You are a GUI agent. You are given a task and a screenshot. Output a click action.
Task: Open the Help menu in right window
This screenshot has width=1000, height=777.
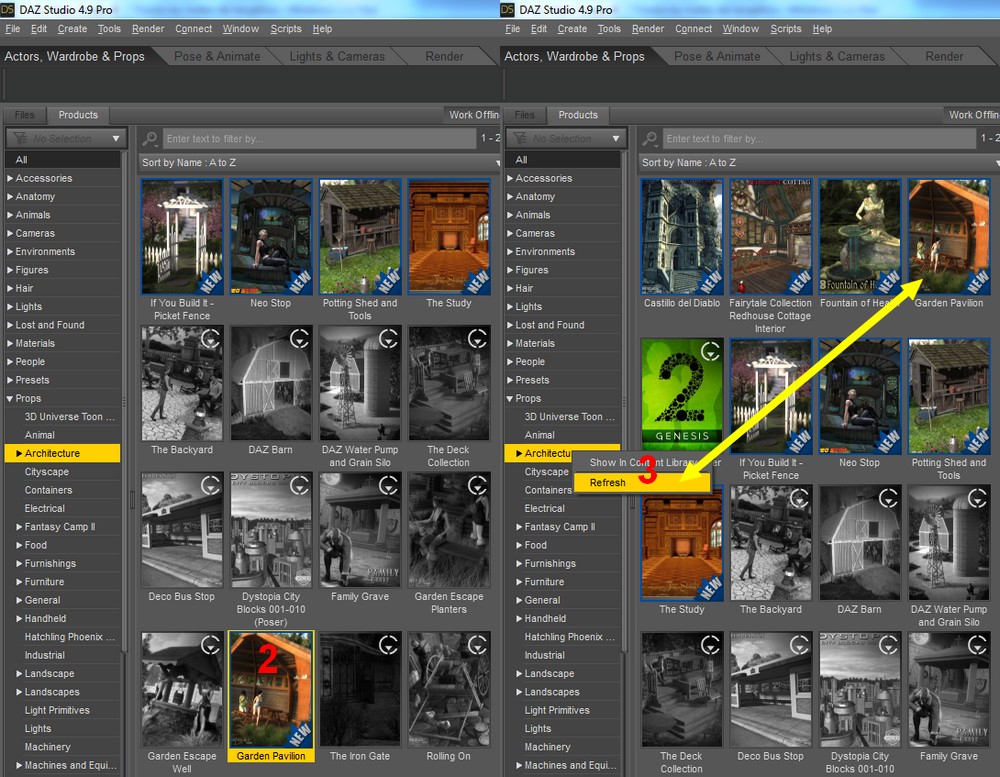822,29
